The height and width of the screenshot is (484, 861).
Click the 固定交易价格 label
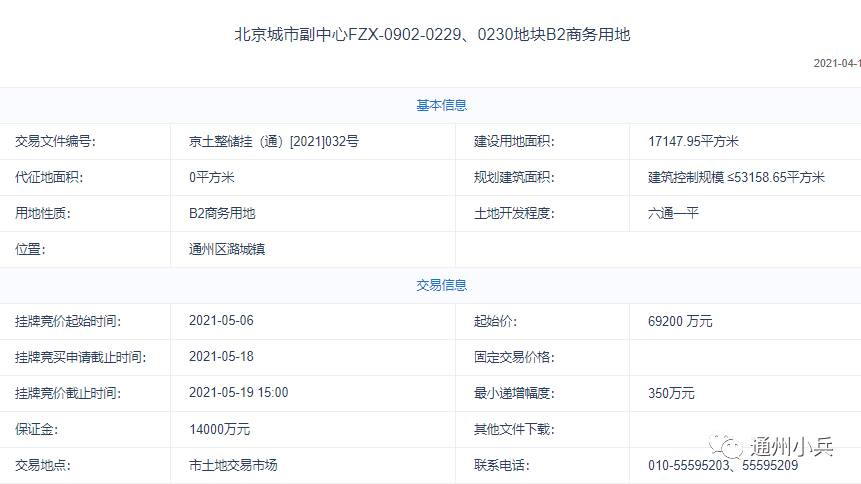click(x=514, y=357)
